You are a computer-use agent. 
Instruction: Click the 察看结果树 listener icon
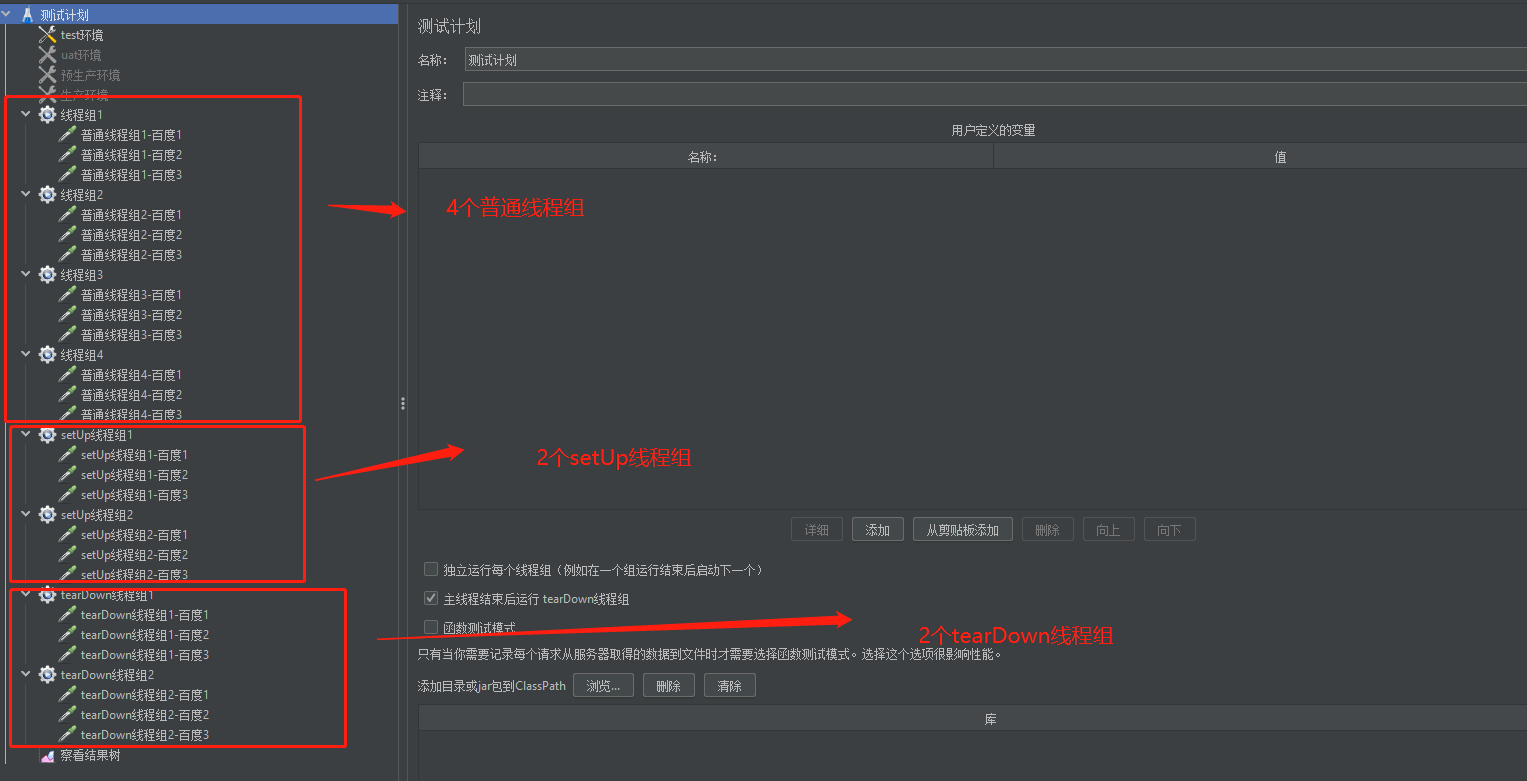[x=47, y=756]
